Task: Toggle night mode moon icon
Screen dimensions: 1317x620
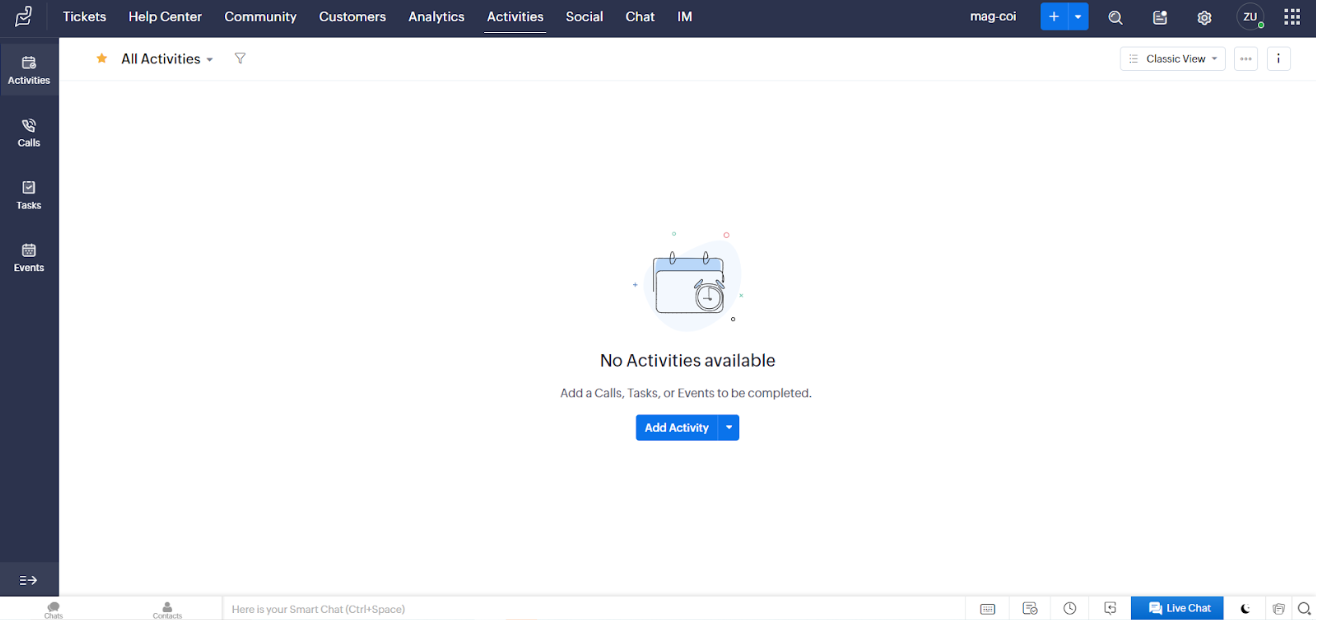Action: 1245,608
